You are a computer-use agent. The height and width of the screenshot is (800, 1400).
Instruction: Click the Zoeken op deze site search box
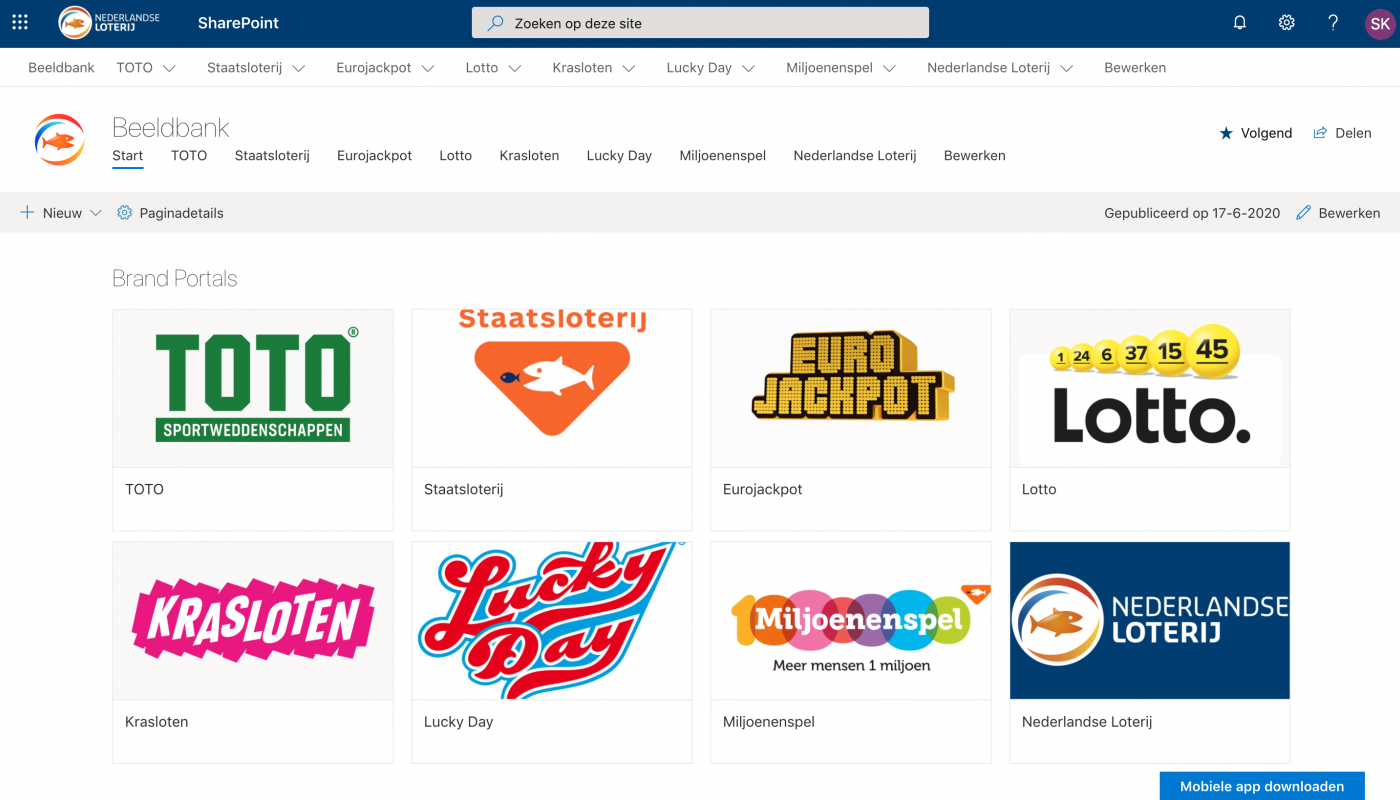click(x=700, y=23)
